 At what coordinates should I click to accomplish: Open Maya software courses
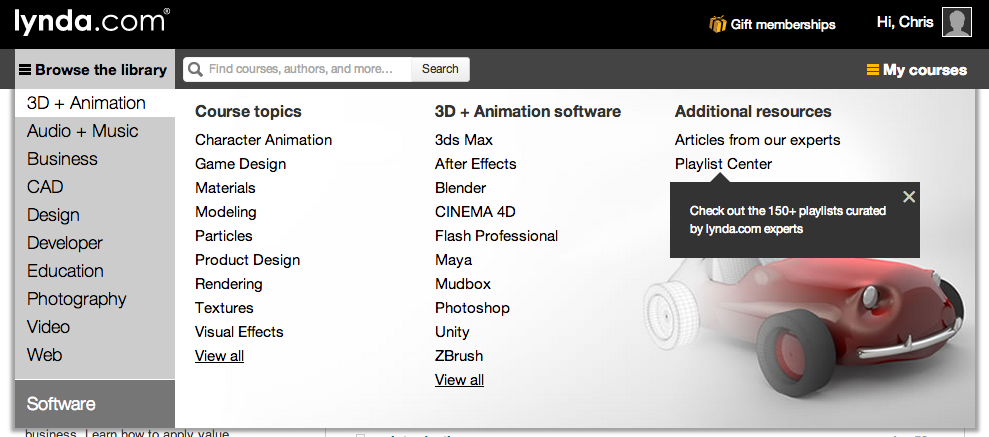click(454, 260)
